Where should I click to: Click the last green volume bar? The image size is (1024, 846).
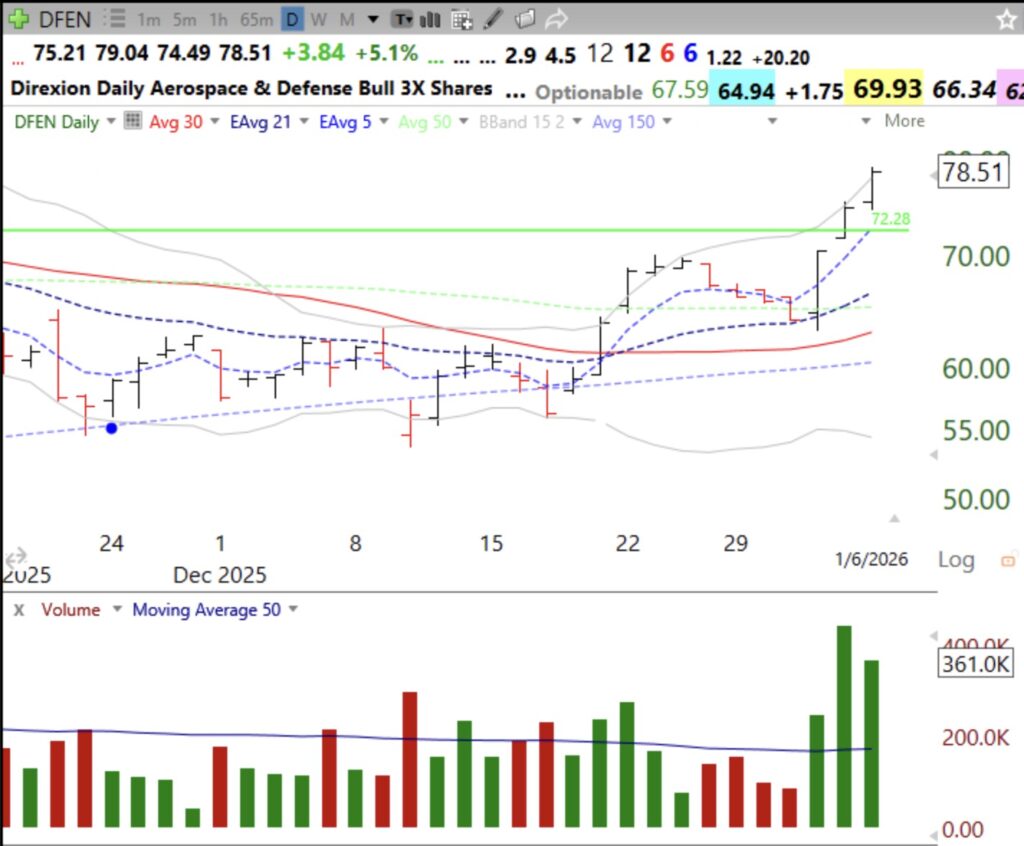871,743
